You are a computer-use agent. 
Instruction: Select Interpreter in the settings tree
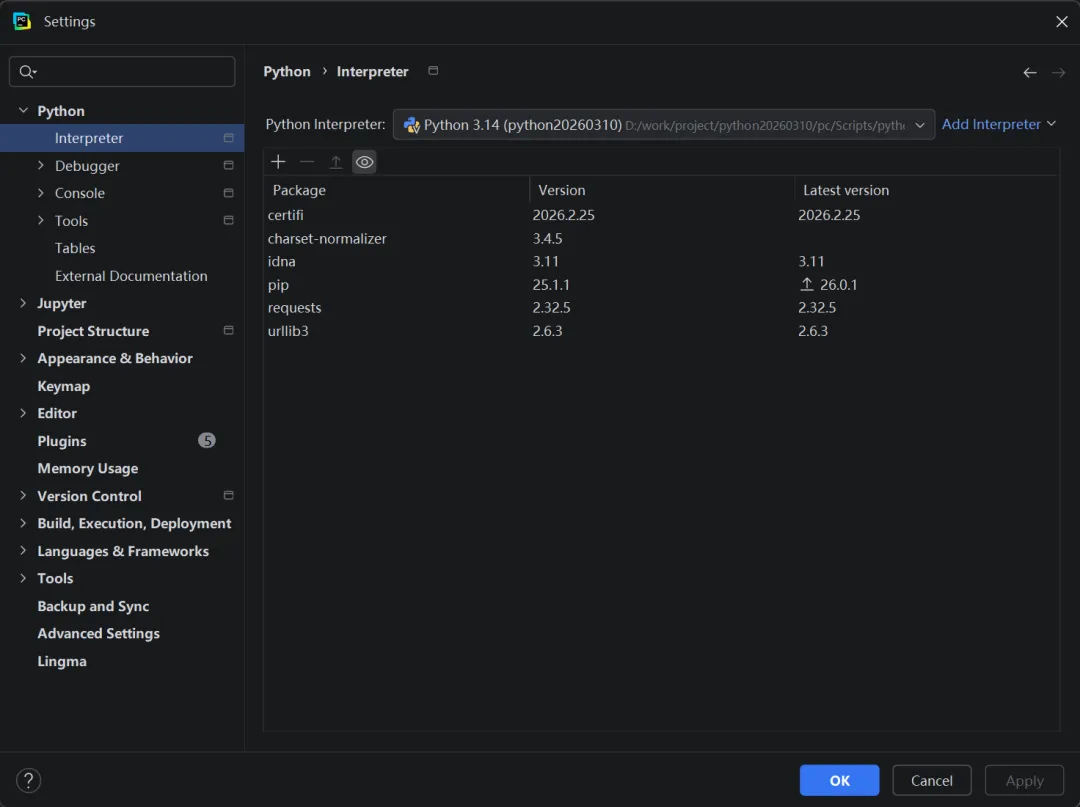pyautogui.click(x=122, y=138)
